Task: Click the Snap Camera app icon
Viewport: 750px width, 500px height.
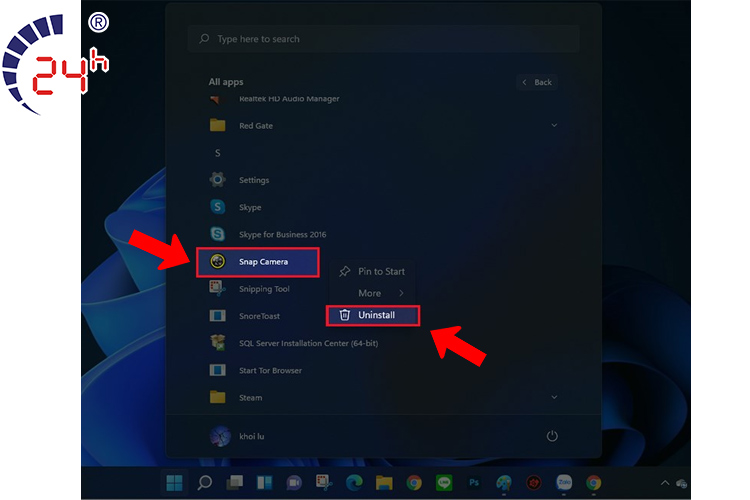Action: pyautogui.click(x=217, y=262)
